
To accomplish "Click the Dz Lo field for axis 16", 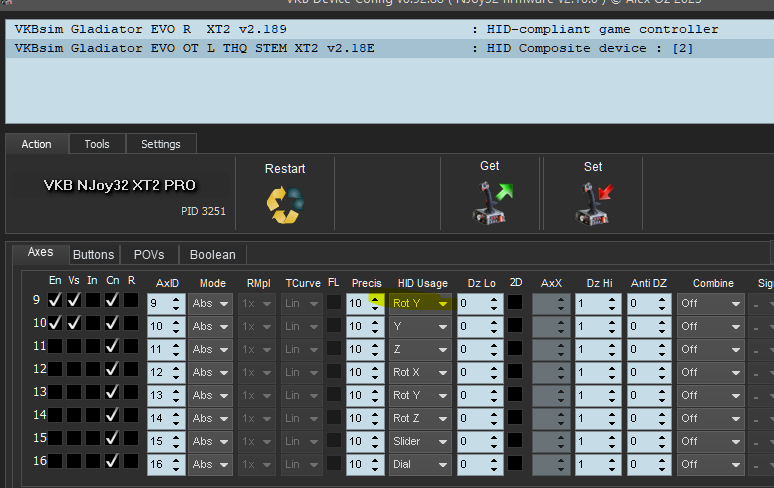I will coord(480,465).
